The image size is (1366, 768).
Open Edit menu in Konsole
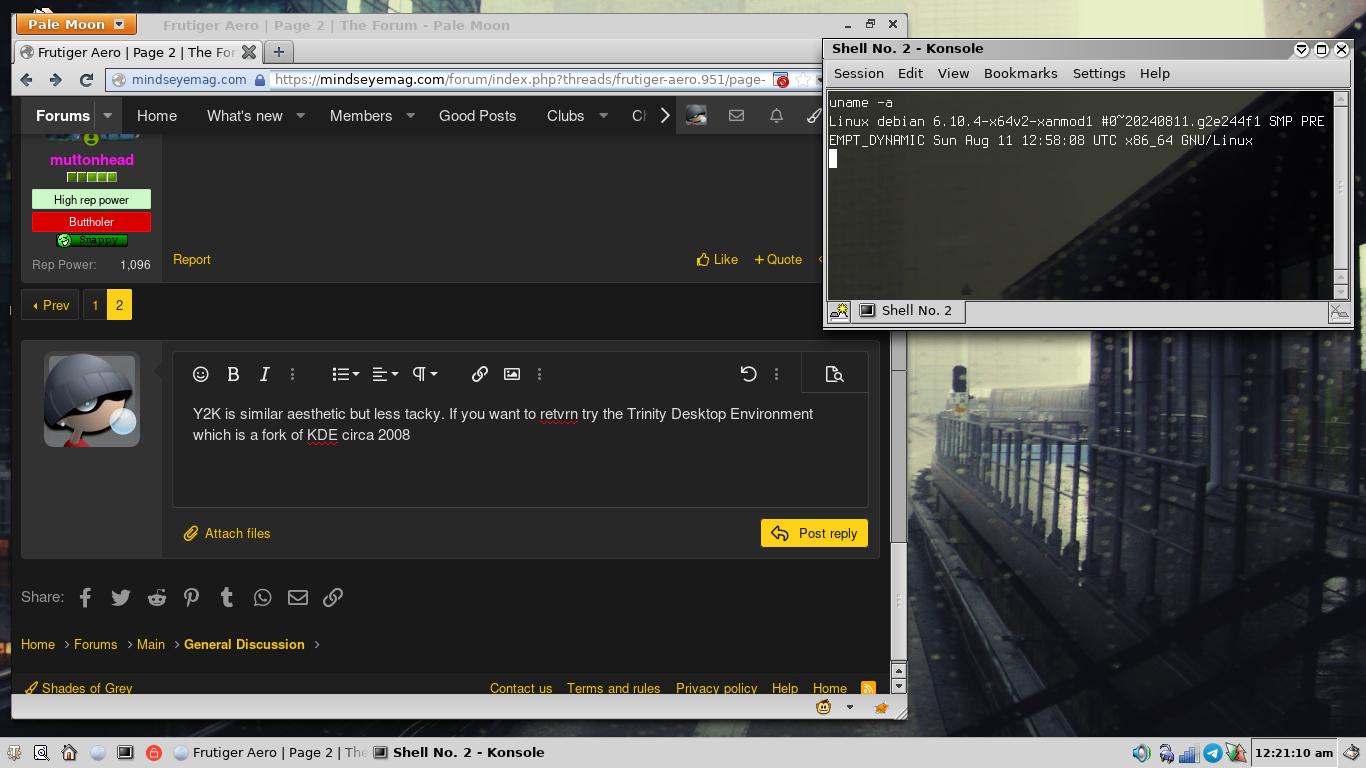[910, 73]
